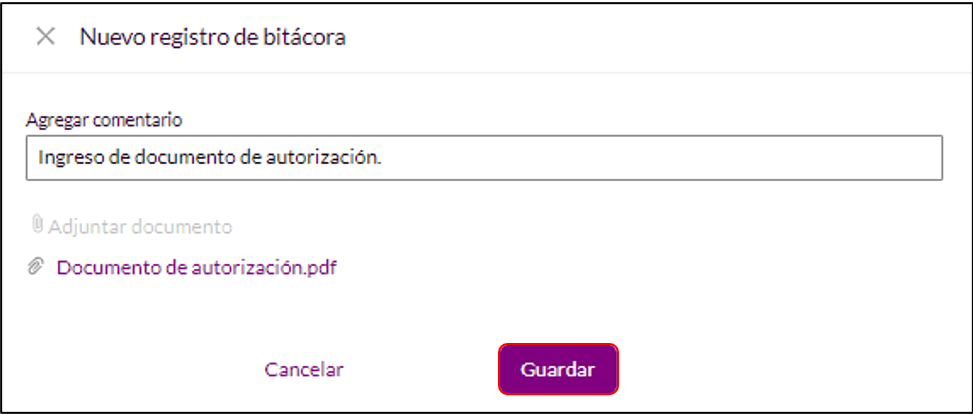Save the log entry with Guardar
Screen dimensions: 973x414
[558, 369]
